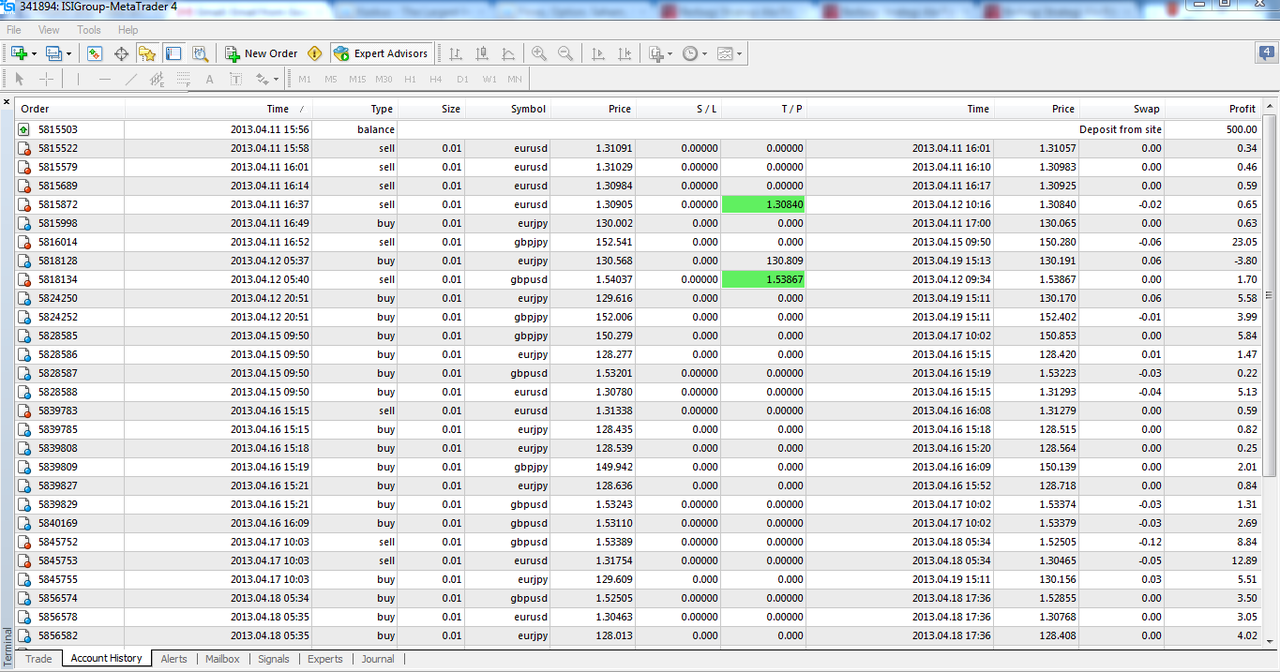Open the View menu
This screenshot has height=672, width=1280.
coord(49,30)
